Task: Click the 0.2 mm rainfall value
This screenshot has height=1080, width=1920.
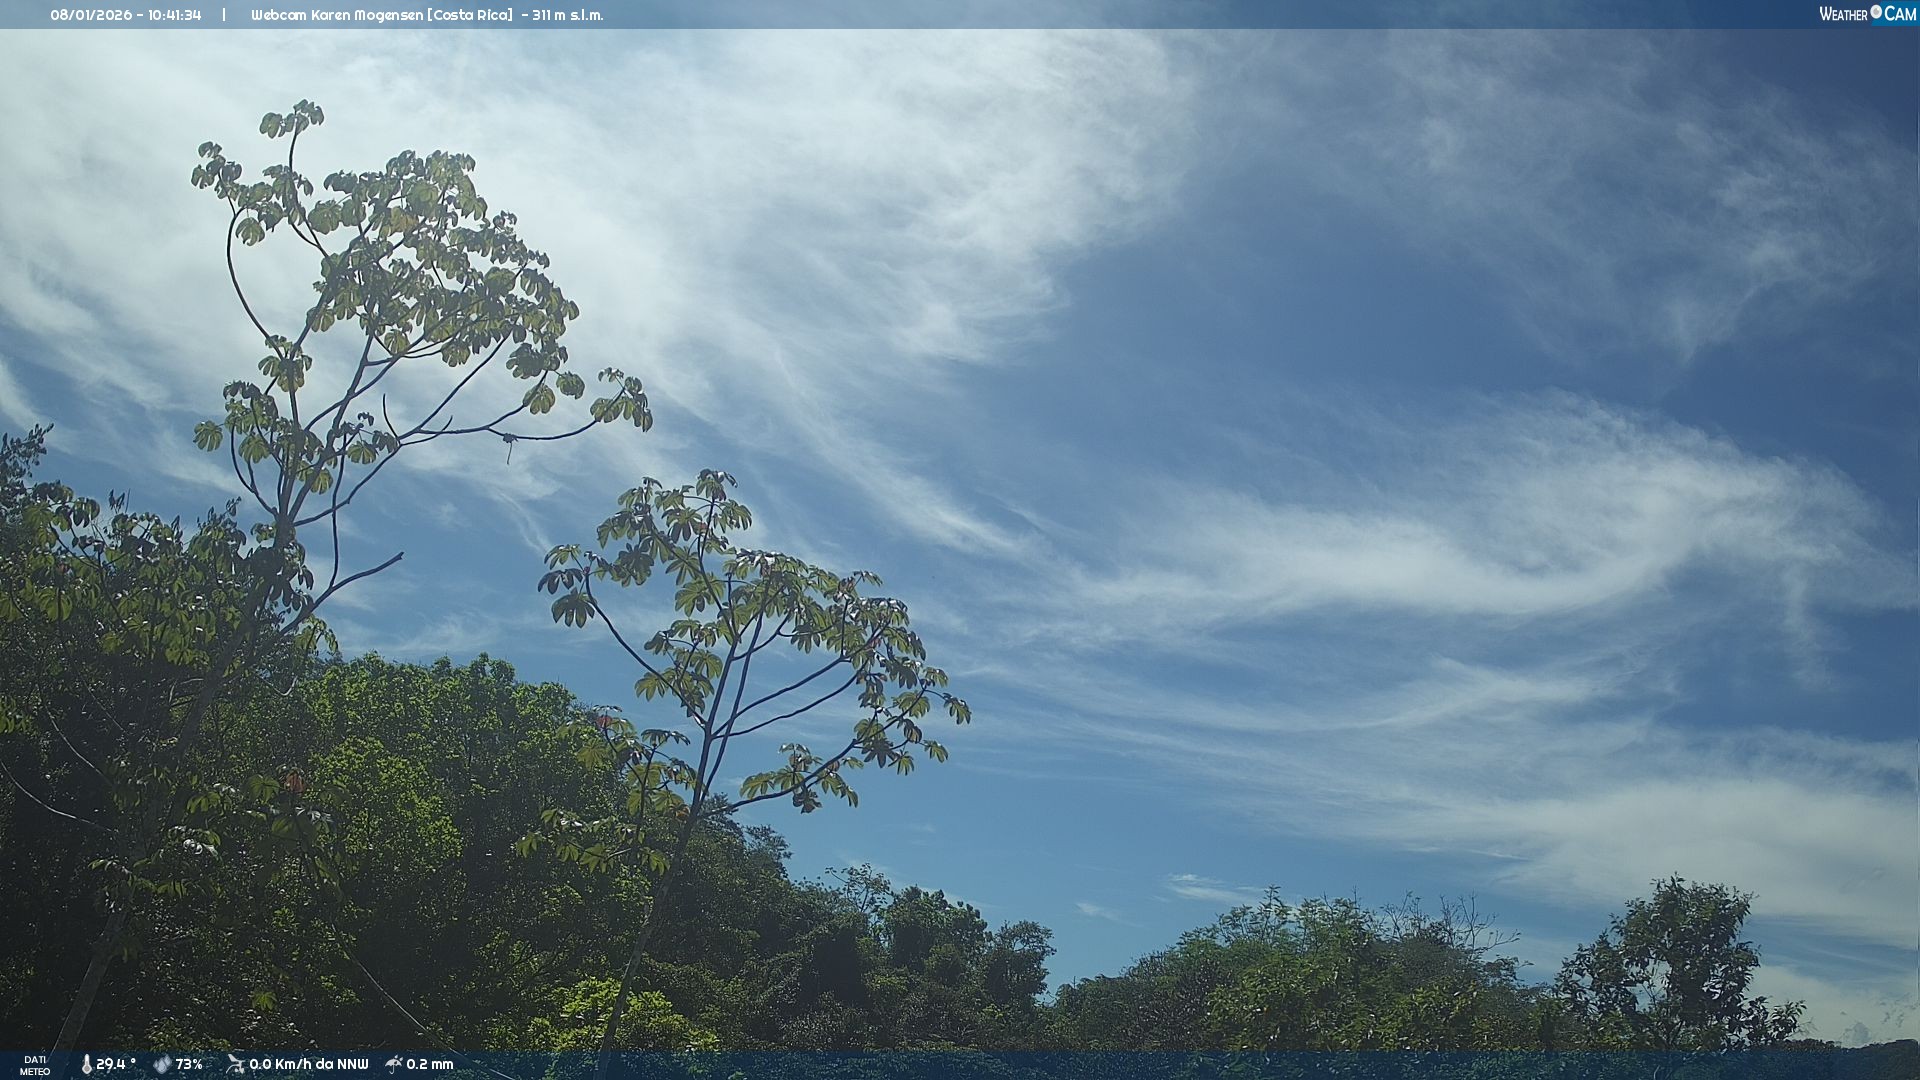Action: click(x=430, y=1065)
